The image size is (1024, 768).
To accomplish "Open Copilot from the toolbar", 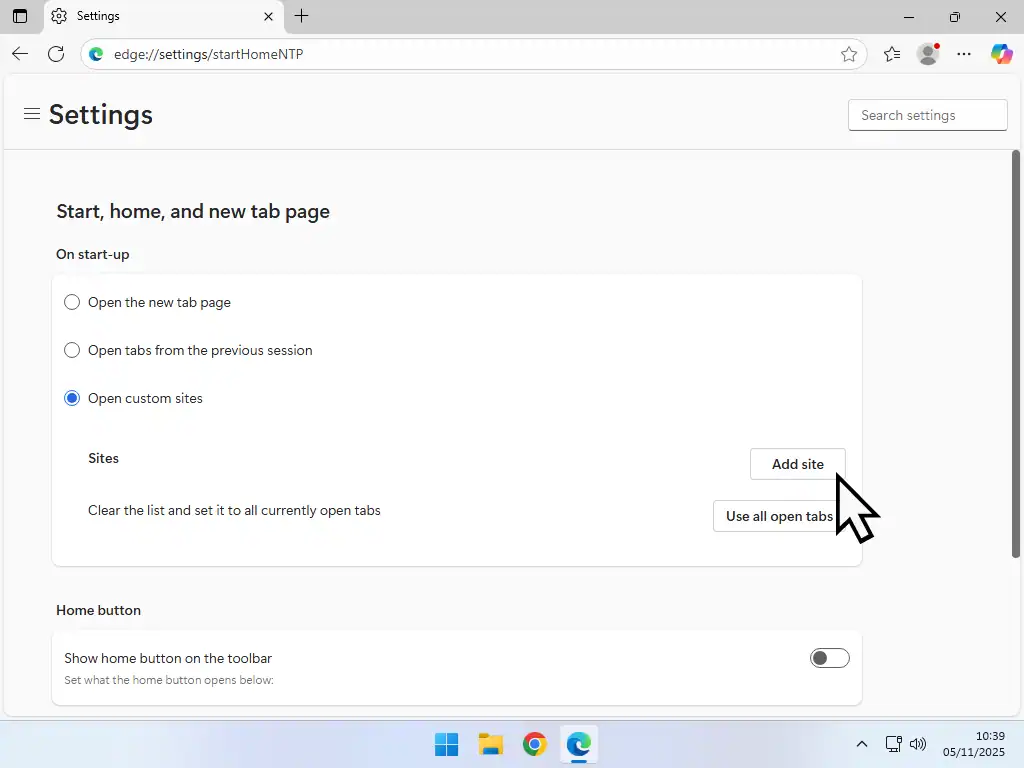I will (1001, 54).
